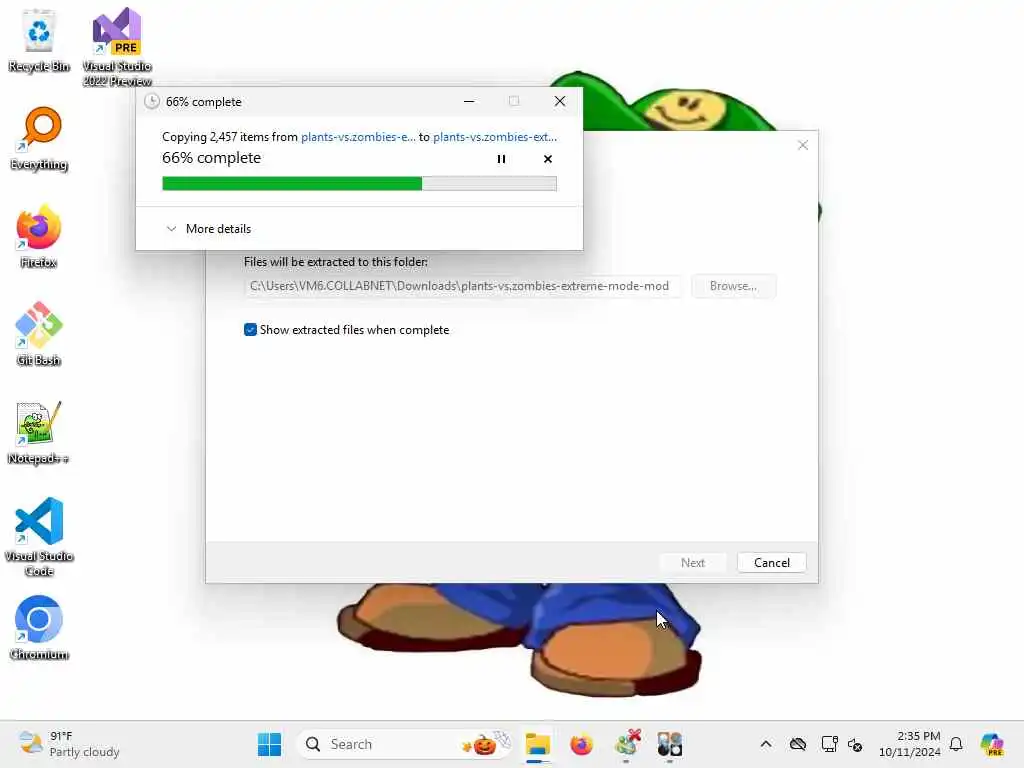This screenshot has width=1024, height=768.
Task: Open the Recycle Bin desktop icon
Action: (39, 41)
